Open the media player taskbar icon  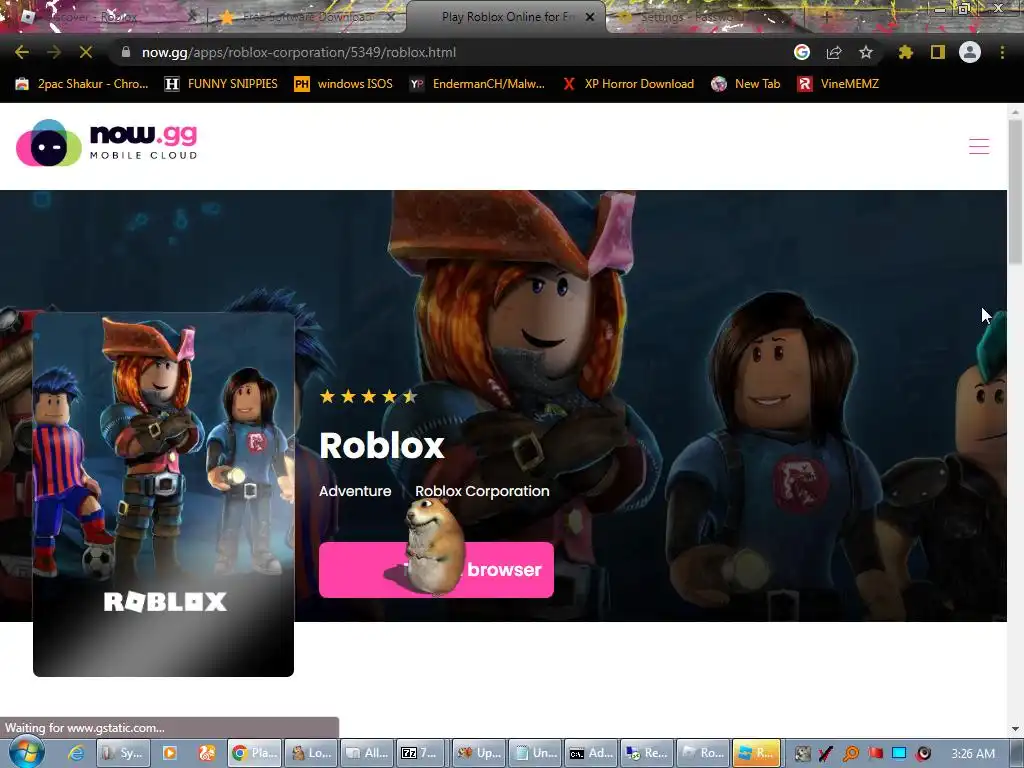pyautogui.click(x=169, y=753)
